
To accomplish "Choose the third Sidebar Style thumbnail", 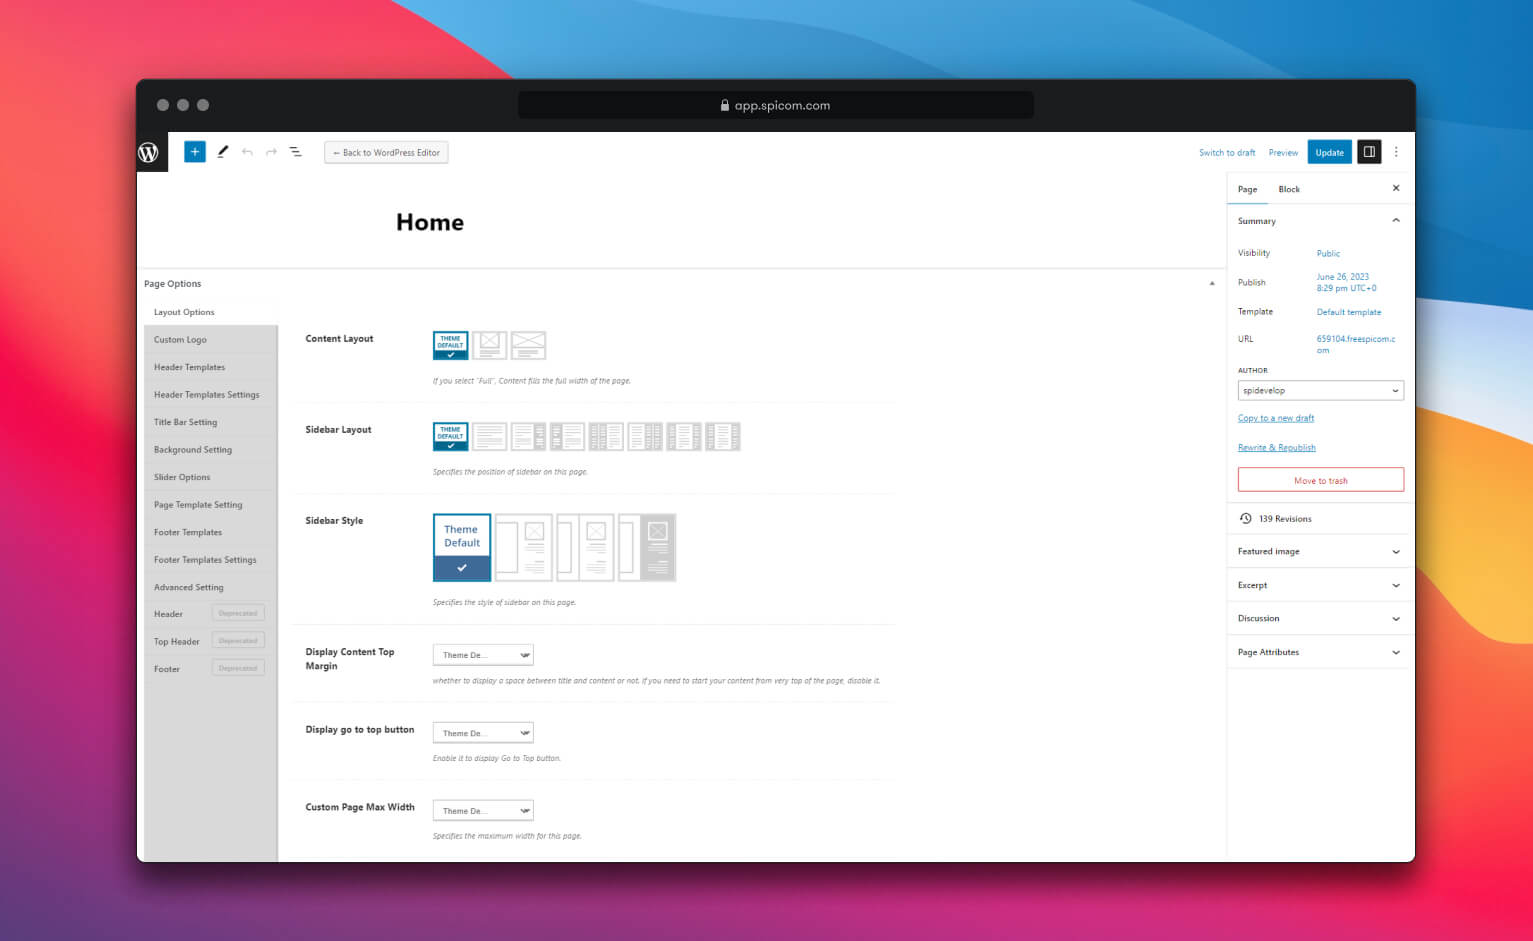I will (x=585, y=547).
